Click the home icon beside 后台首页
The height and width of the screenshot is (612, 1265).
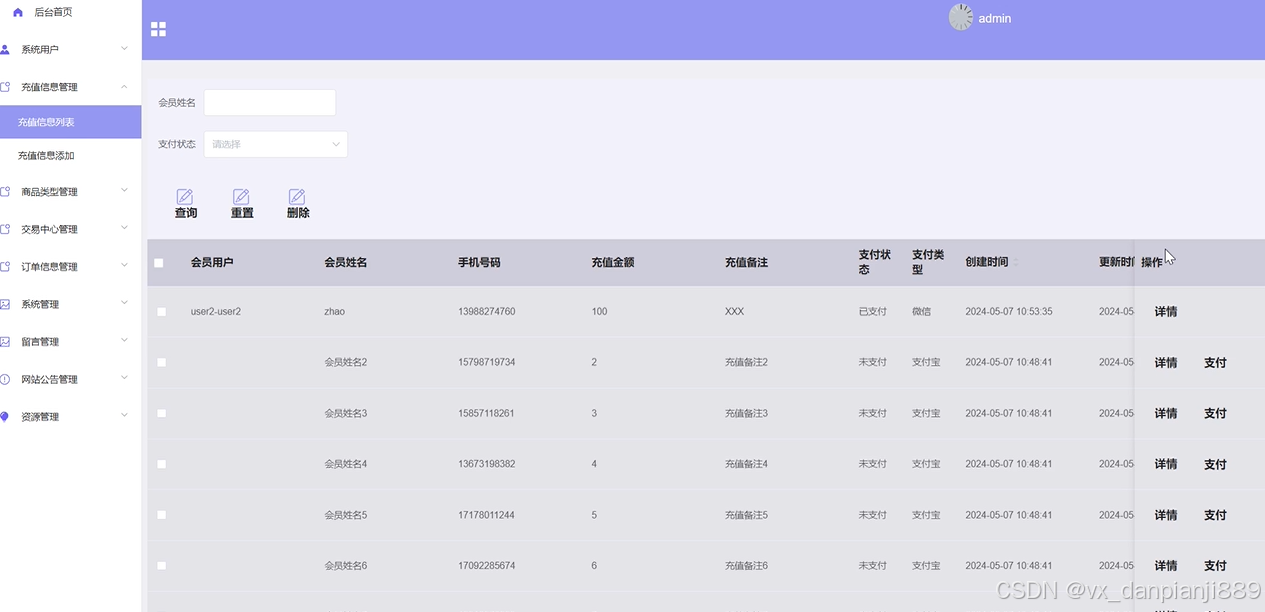(x=18, y=12)
